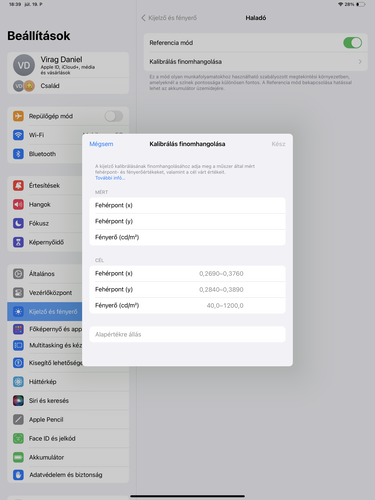Tap the Főképernyő grid icon
The image size is (375, 500).
pyautogui.click(x=18, y=329)
